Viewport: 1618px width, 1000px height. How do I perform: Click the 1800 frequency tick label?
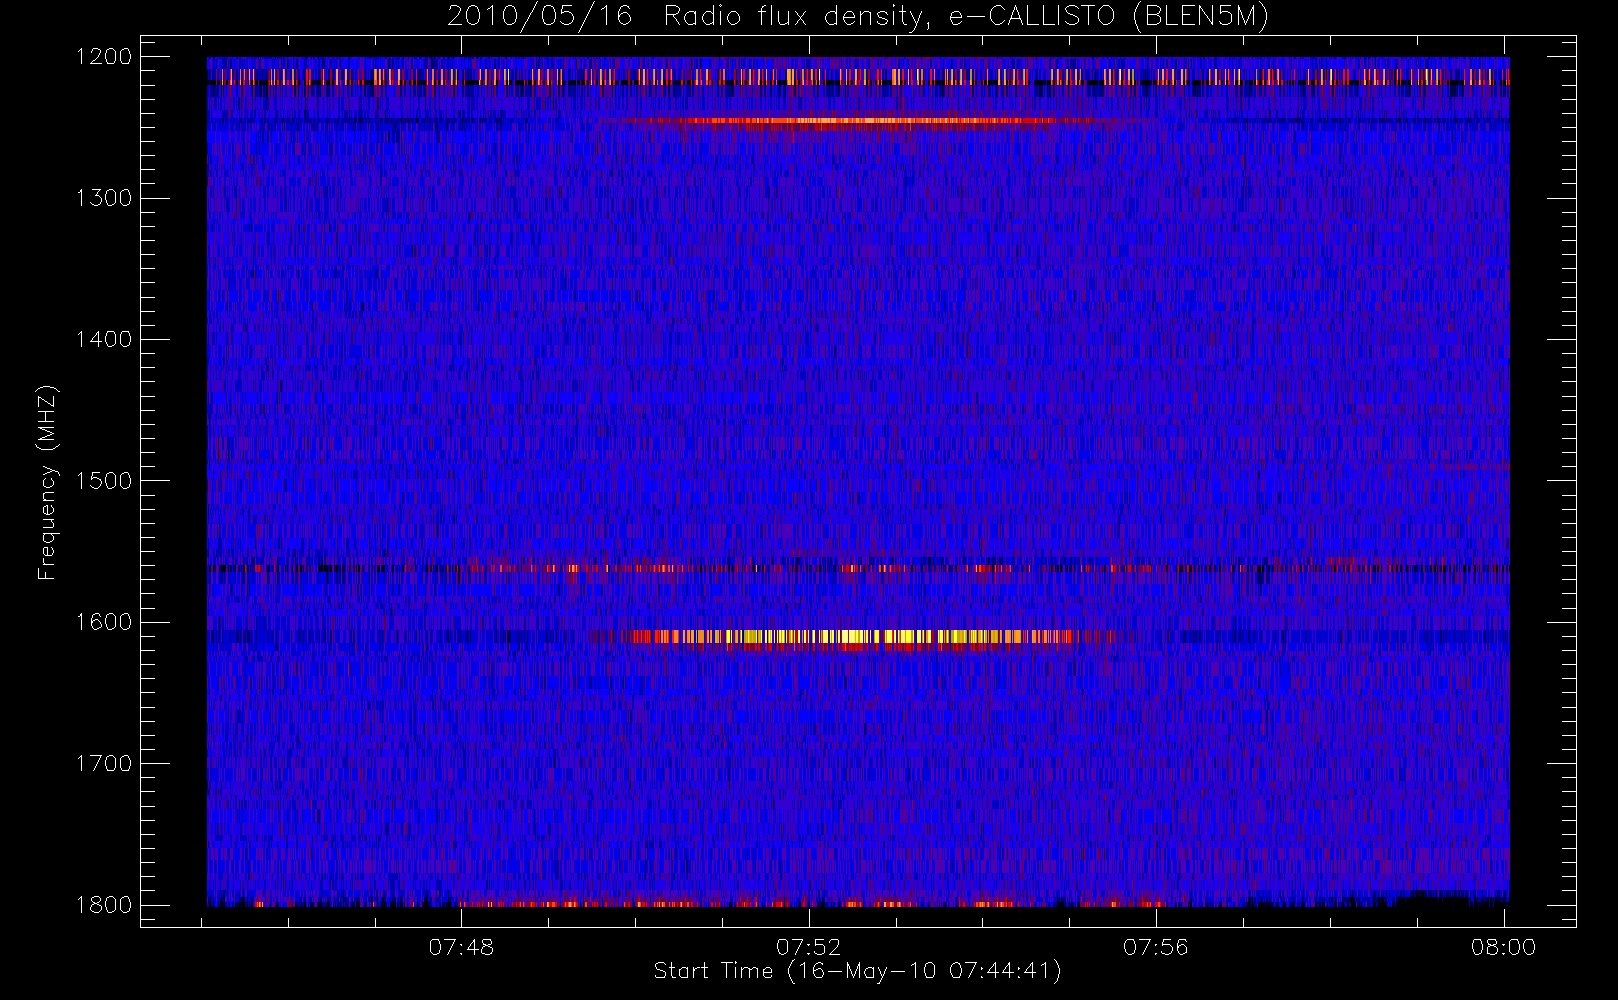104,904
